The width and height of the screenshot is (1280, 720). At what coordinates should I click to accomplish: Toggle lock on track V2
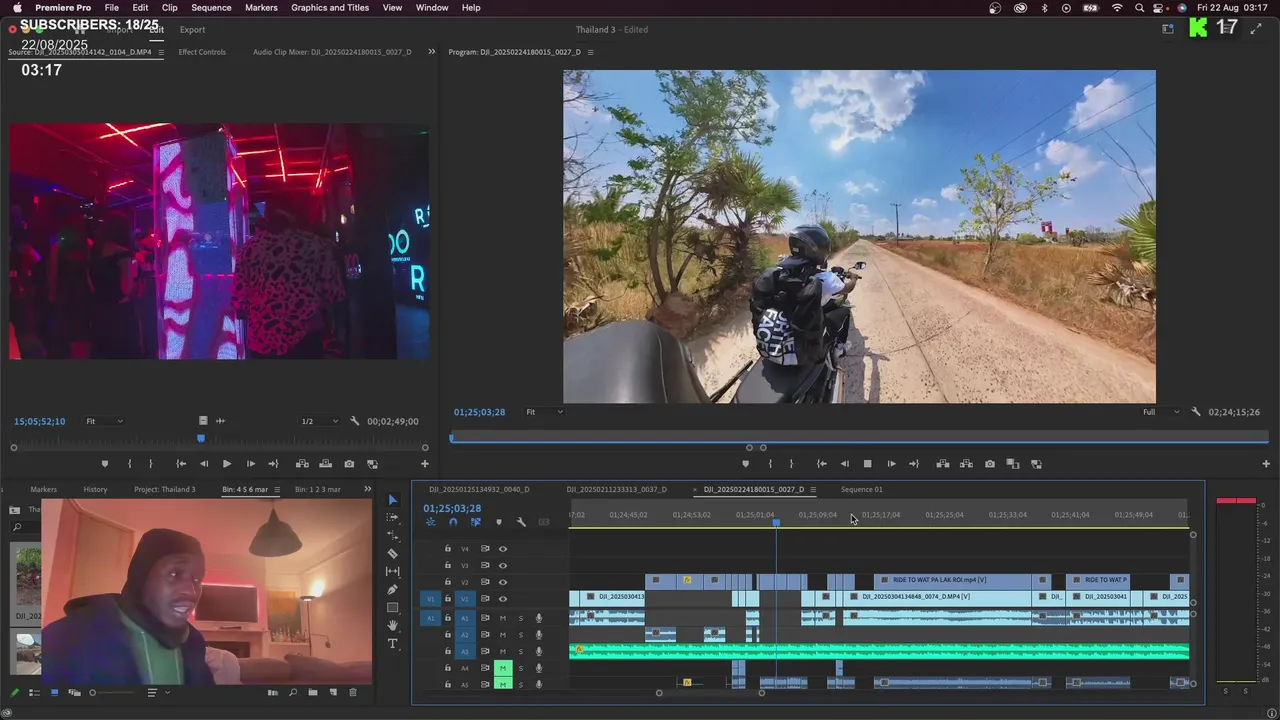pyautogui.click(x=448, y=582)
